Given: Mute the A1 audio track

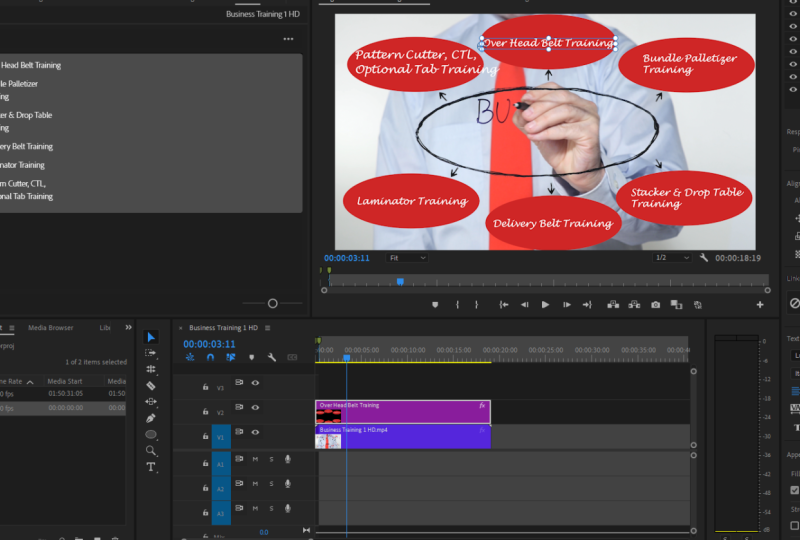Looking at the screenshot, I should 255,459.
